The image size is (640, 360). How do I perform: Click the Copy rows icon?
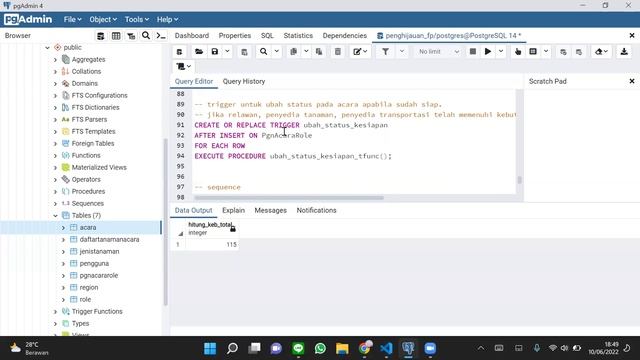tap(293, 52)
